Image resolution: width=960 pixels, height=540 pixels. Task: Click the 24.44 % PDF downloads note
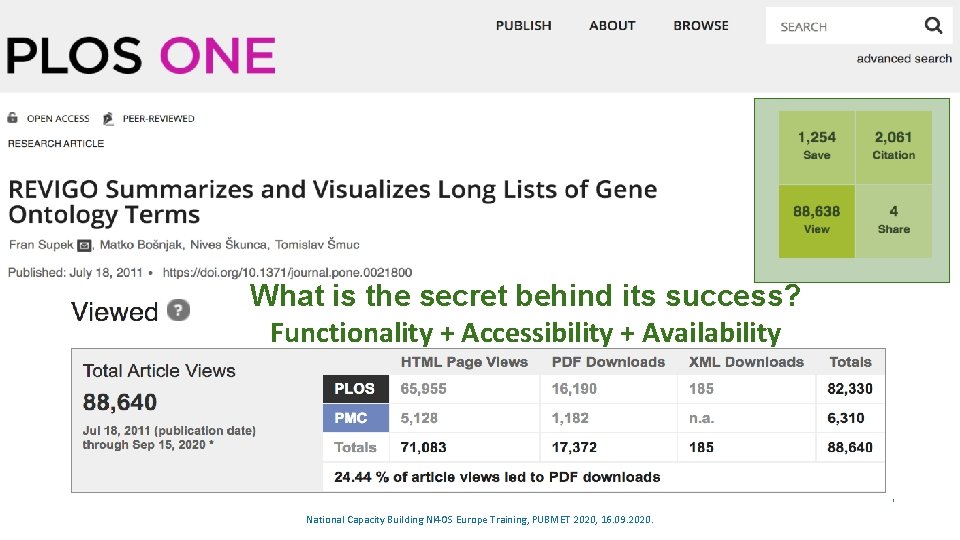(x=497, y=477)
